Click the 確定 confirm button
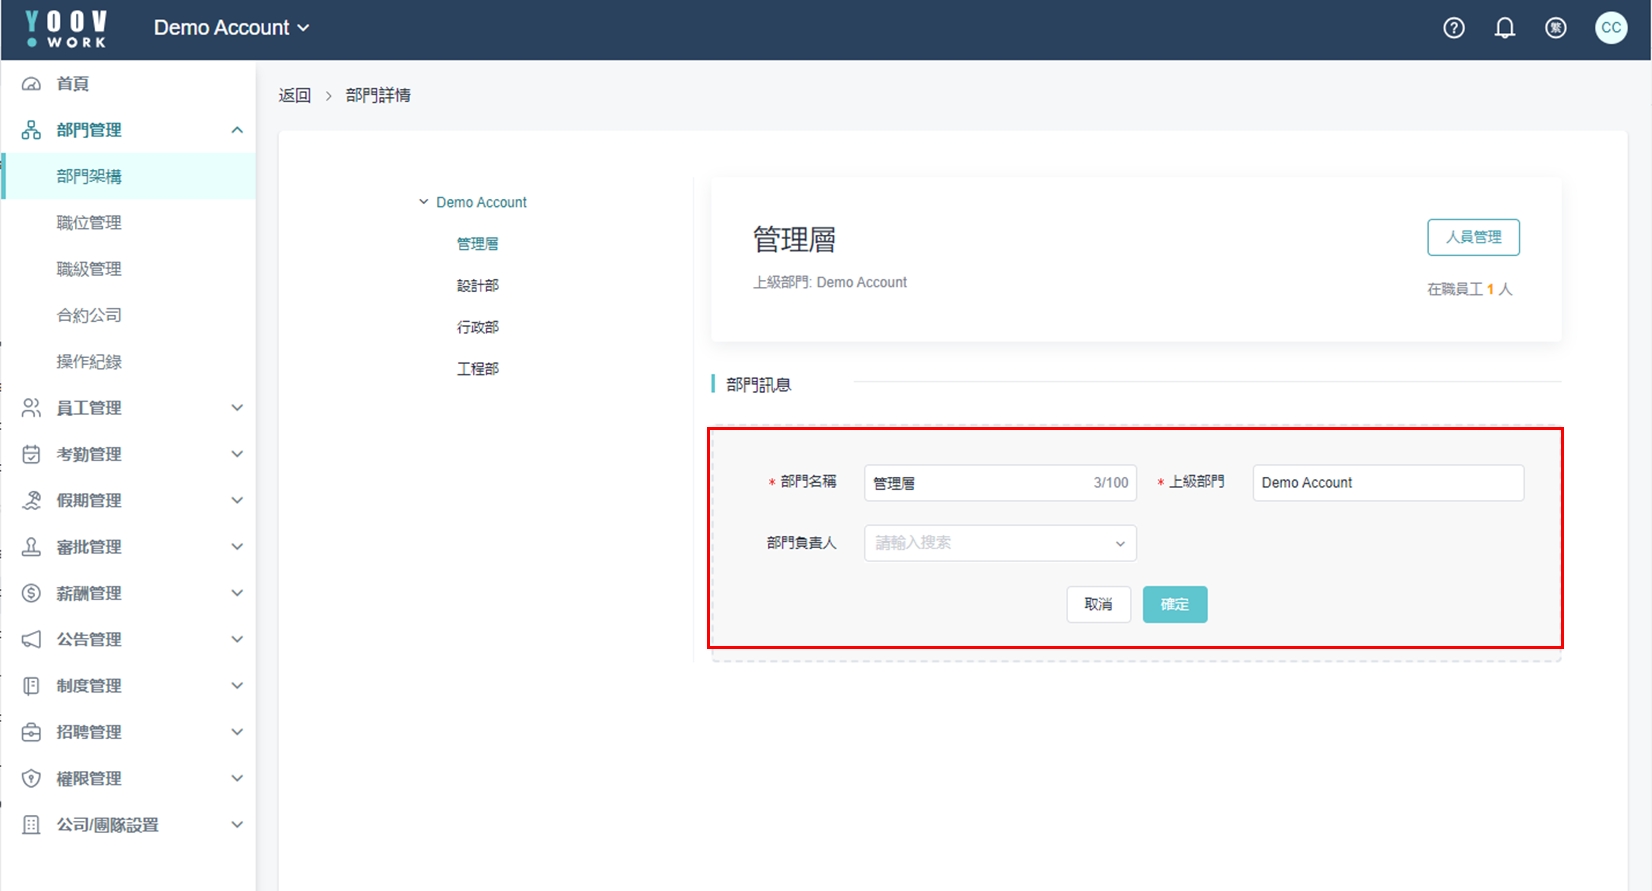The width and height of the screenshot is (1652, 891). (1174, 604)
